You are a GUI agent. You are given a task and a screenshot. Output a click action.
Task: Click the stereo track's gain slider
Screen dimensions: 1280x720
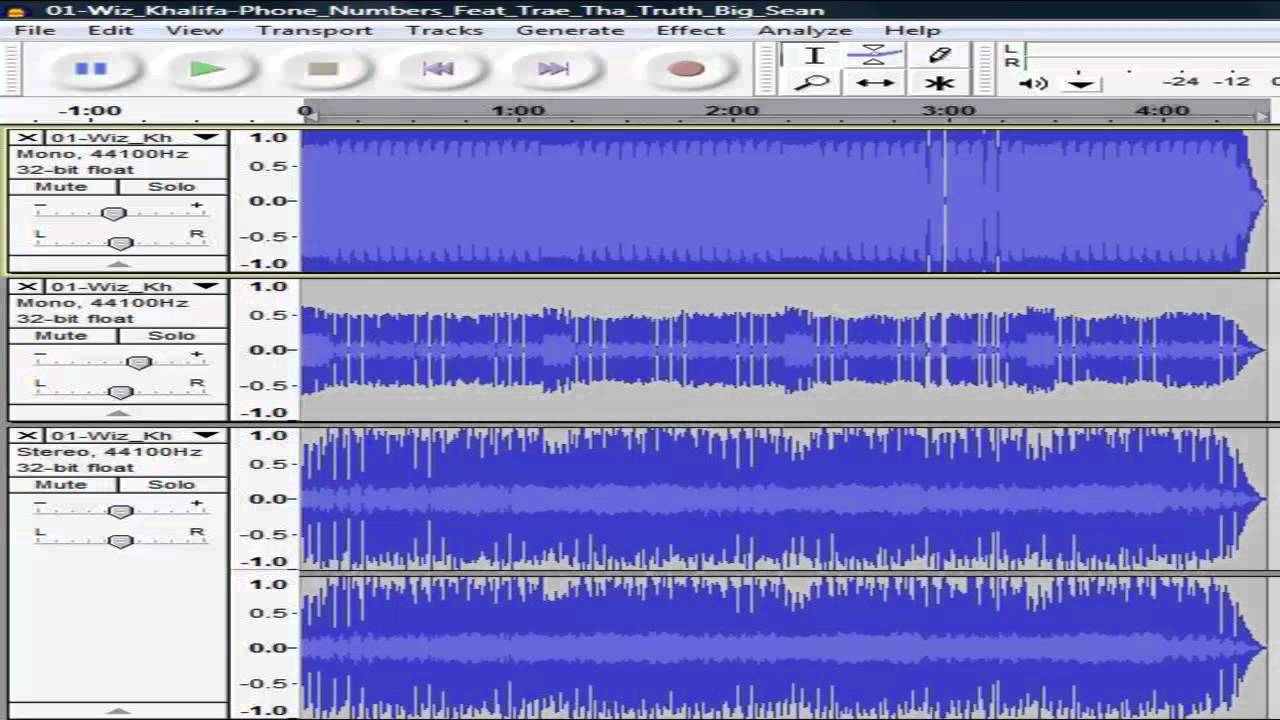(x=120, y=511)
